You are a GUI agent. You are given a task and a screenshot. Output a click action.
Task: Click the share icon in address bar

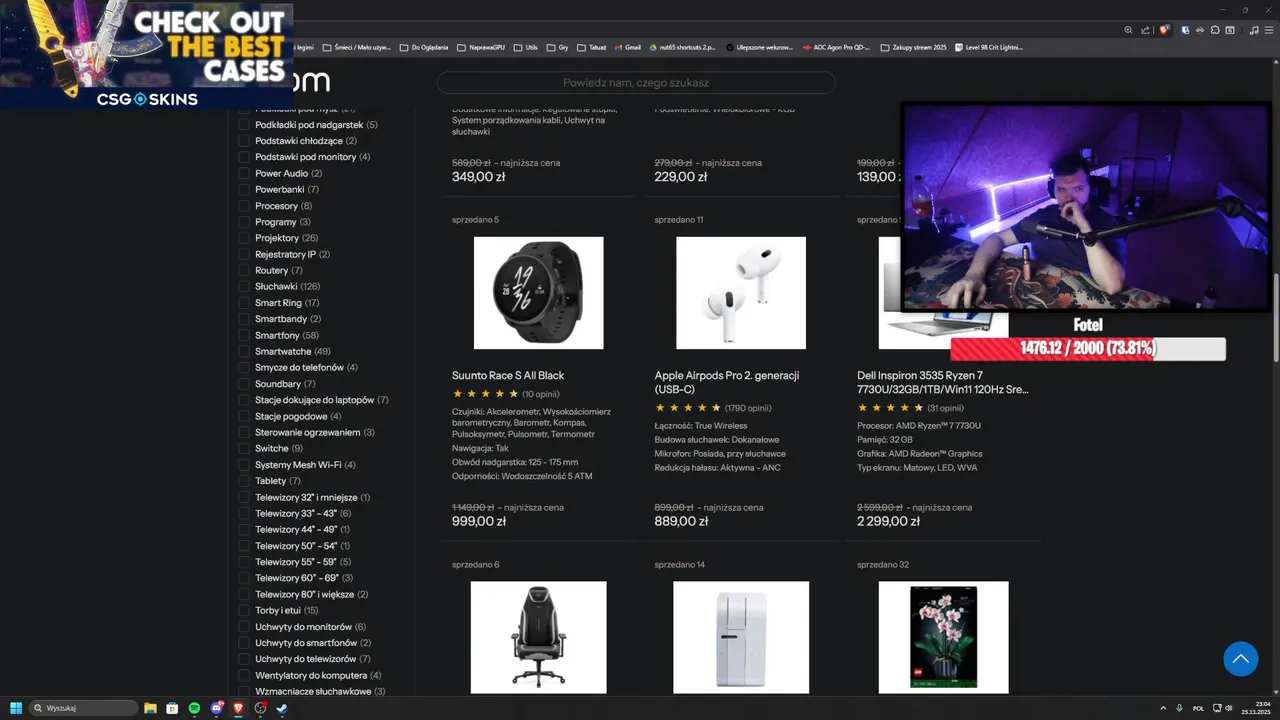[1146, 30]
